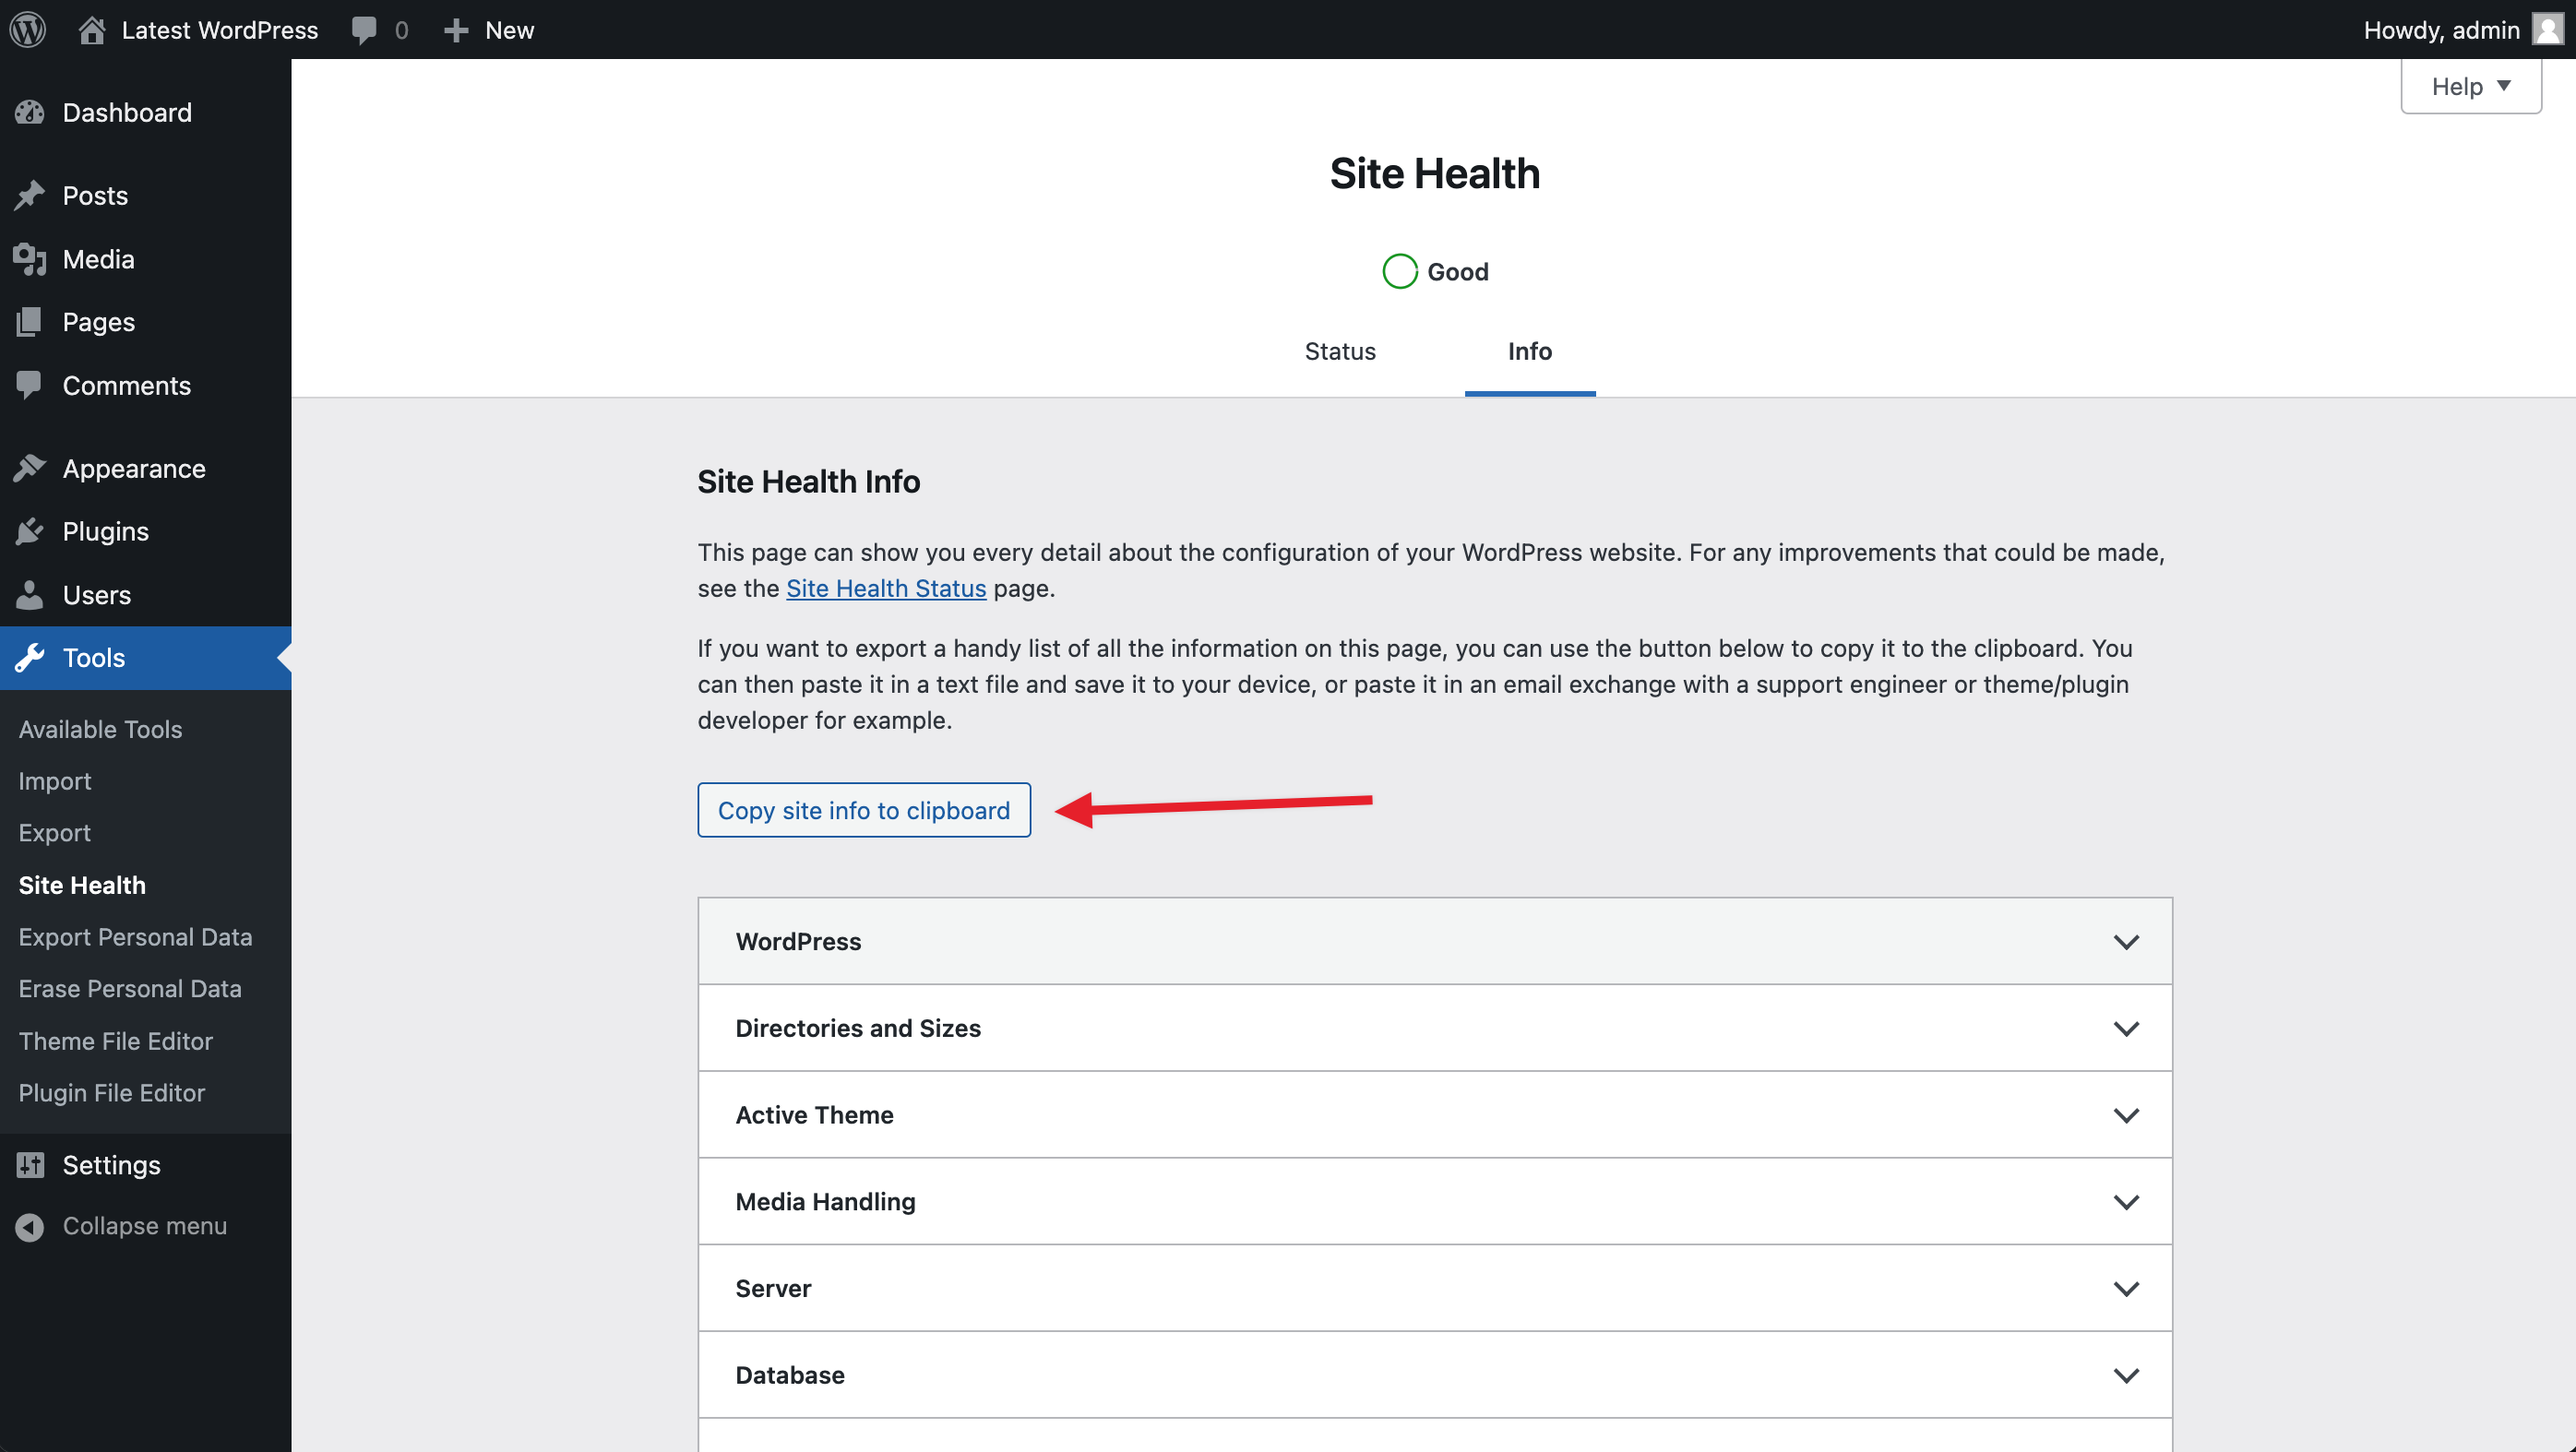The width and height of the screenshot is (2576, 1452).
Task: Expand the WordPress info section
Action: tap(1434, 941)
